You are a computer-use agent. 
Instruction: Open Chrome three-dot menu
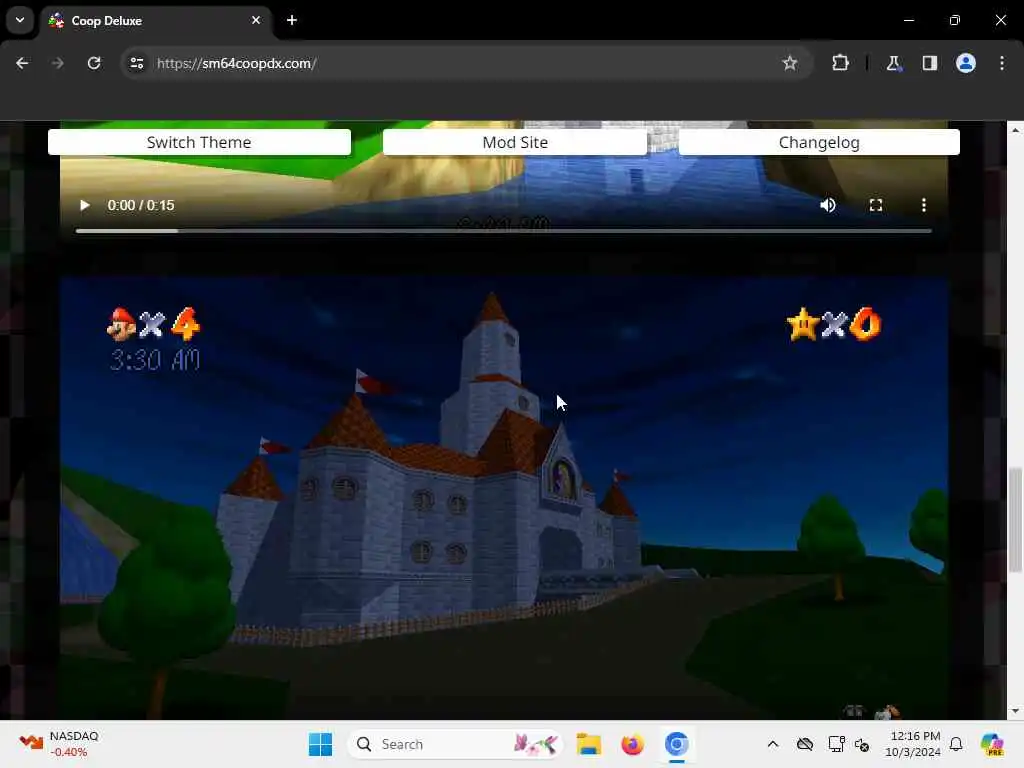1002,63
